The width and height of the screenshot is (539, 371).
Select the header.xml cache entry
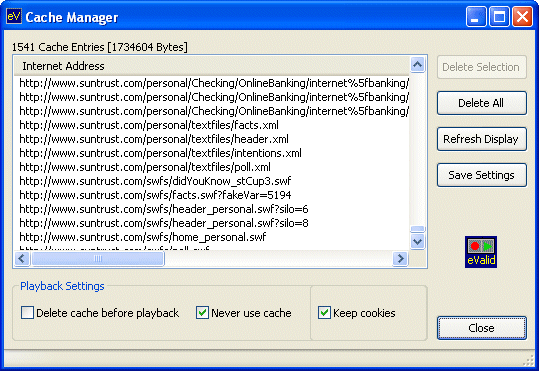click(154, 139)
